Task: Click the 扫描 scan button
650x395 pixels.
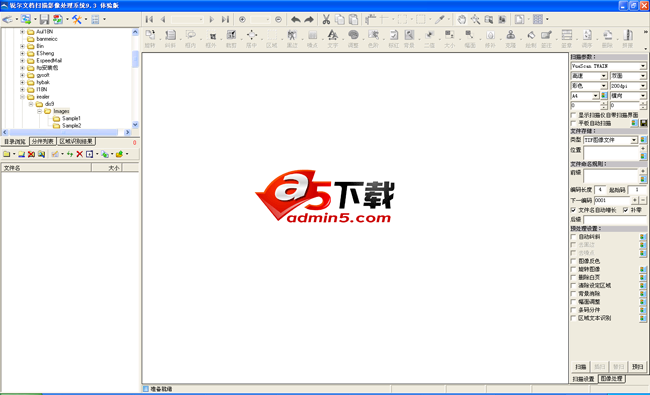Action: (x=580, y=366)
